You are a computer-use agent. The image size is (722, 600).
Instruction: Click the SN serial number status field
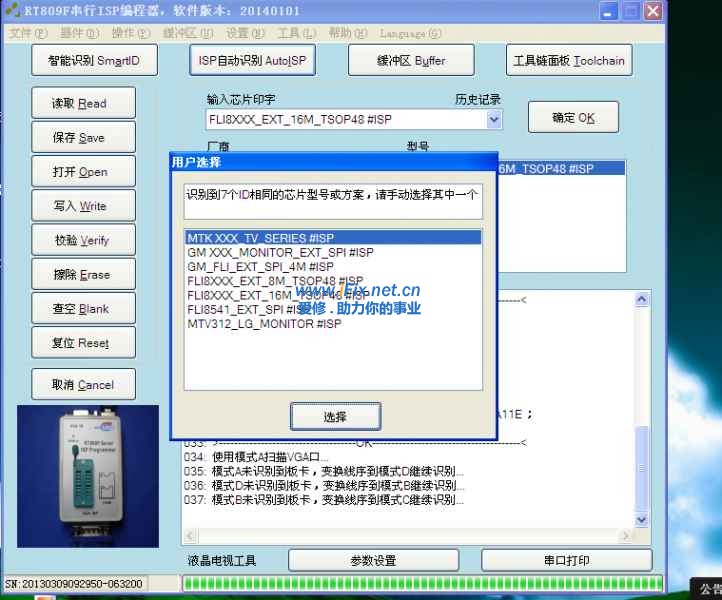[76, 584]
